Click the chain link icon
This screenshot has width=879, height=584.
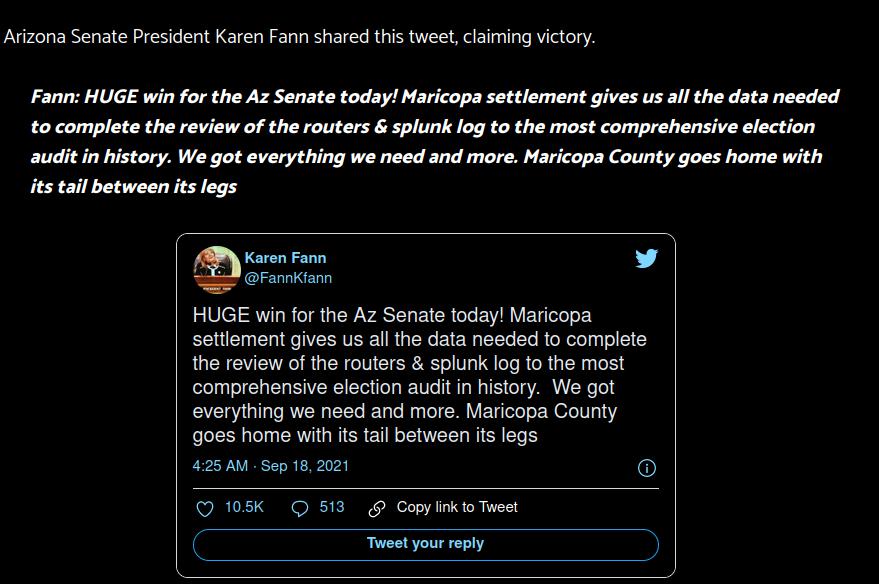point(377,508)
